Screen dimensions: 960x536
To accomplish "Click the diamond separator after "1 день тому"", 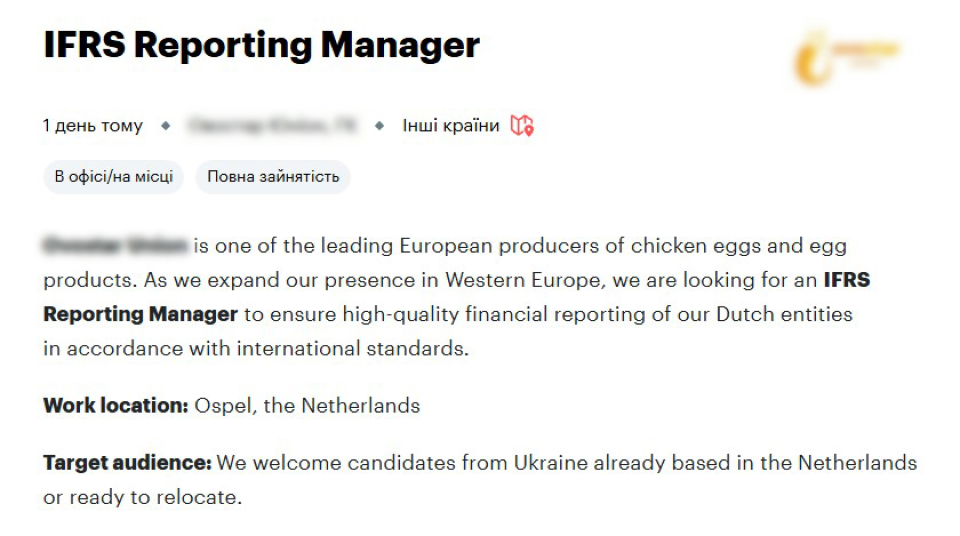I will (166, 126).
